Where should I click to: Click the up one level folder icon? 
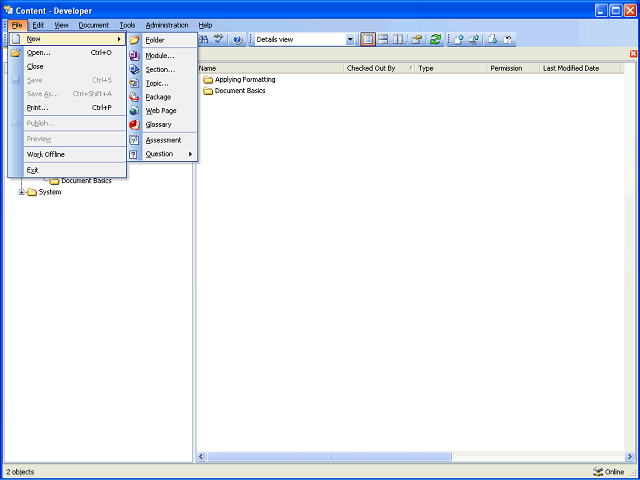416,40
